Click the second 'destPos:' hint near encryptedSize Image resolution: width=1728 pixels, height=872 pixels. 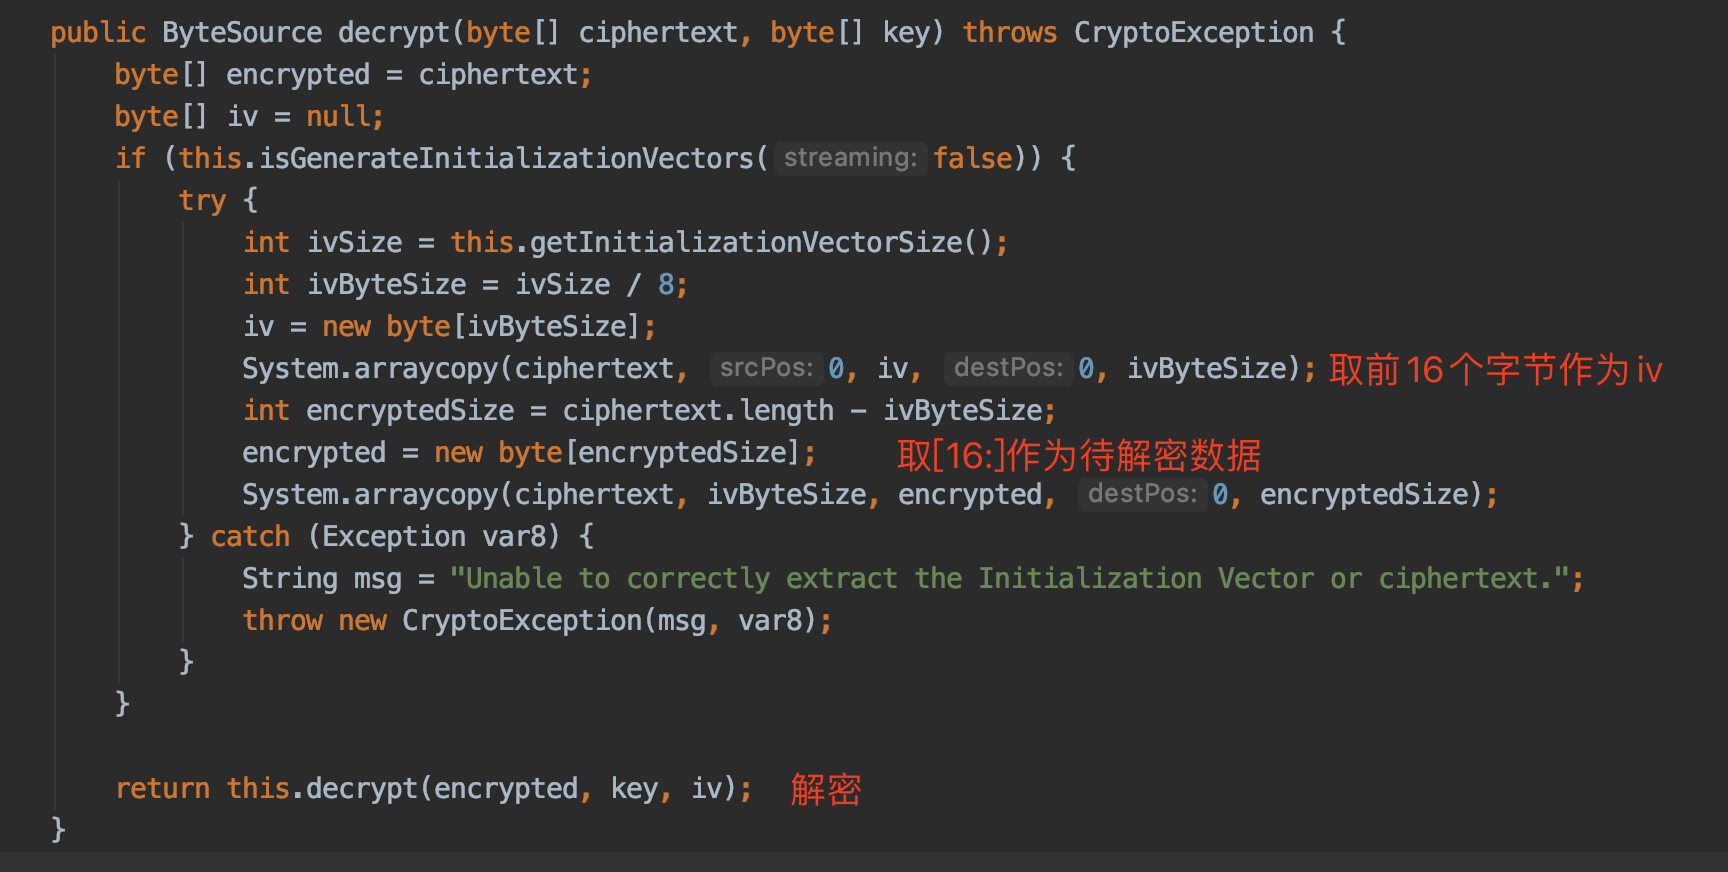pyautogui.click(x=1142, y=494)
